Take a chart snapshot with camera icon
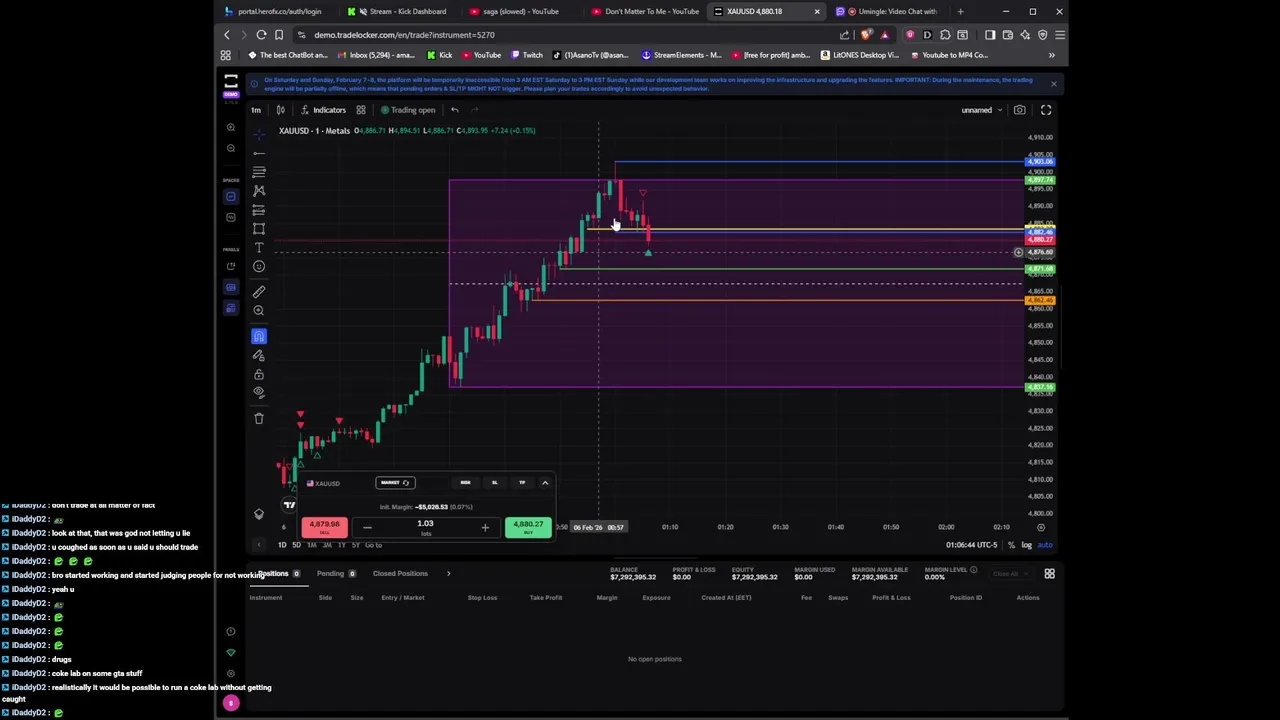Image resolution: width=1280 pixels, height=720 pixels. [x=1019, y=110]
